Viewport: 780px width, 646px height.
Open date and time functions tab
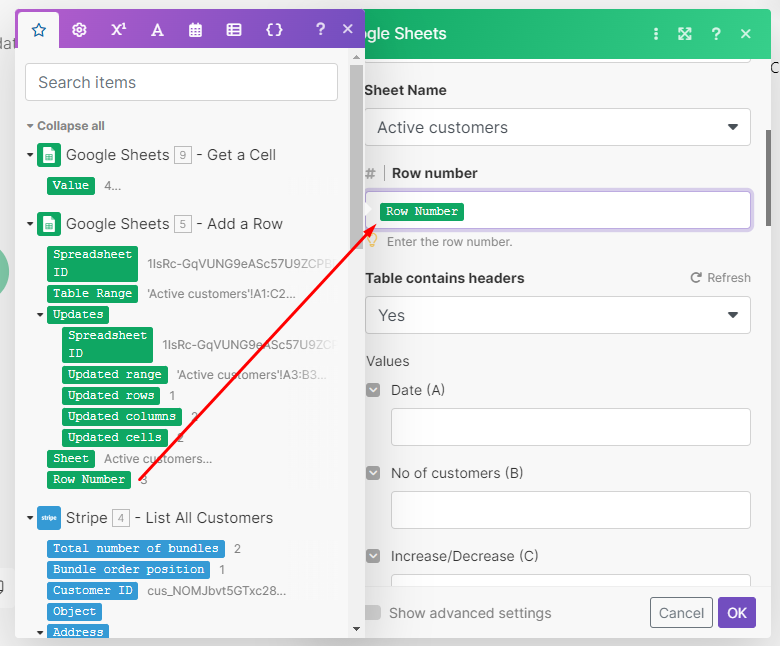click(195, 30)
